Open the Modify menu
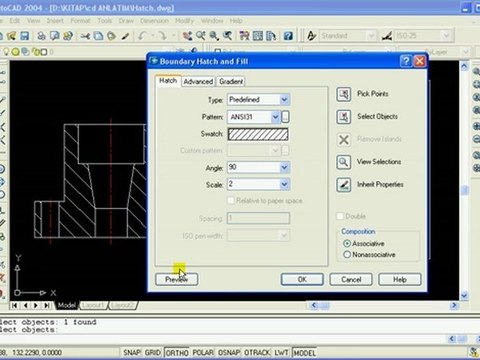Screen dimensions: 480x360 184,21
